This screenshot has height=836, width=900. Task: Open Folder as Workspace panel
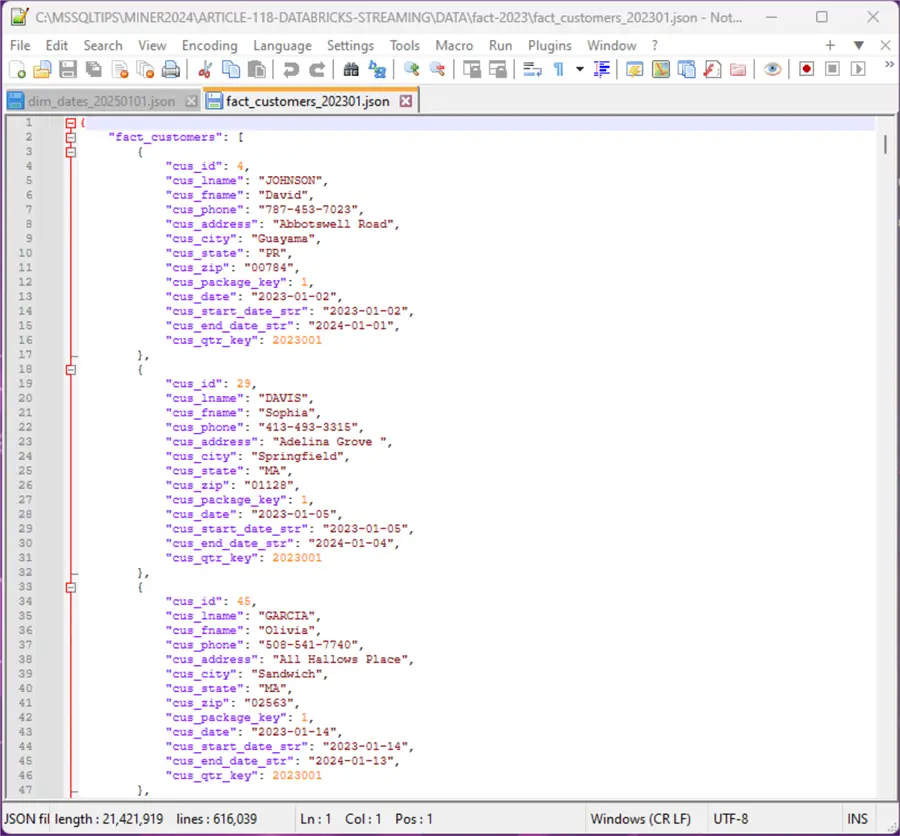(x=738, y=69)
